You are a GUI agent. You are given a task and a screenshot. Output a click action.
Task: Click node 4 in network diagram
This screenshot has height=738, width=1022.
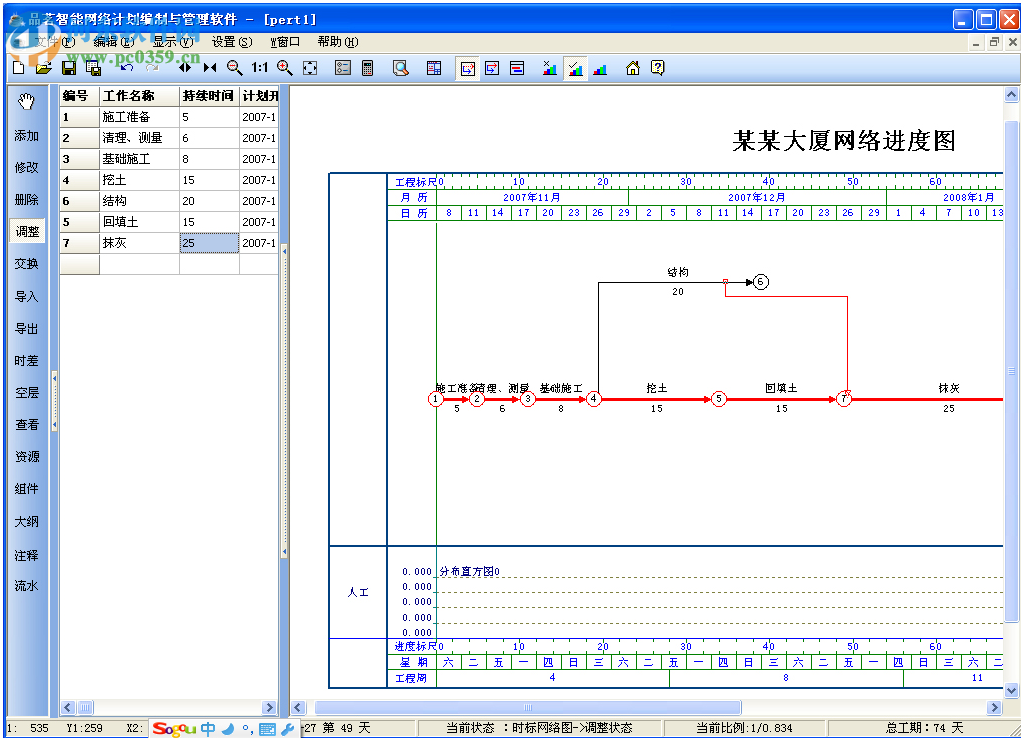[593, 398]
